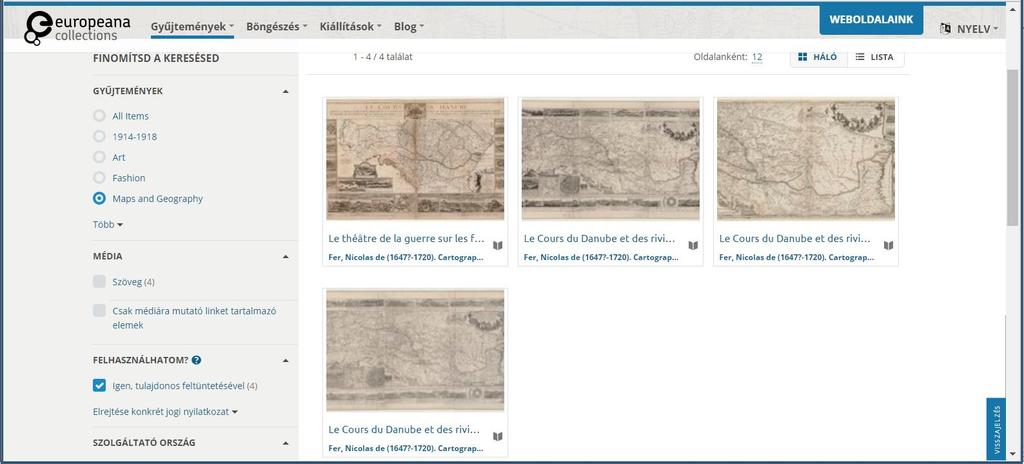Open the Europeana Collections logo home link
This screenshot has width=1024, height=464.
(x=77, y=28)
